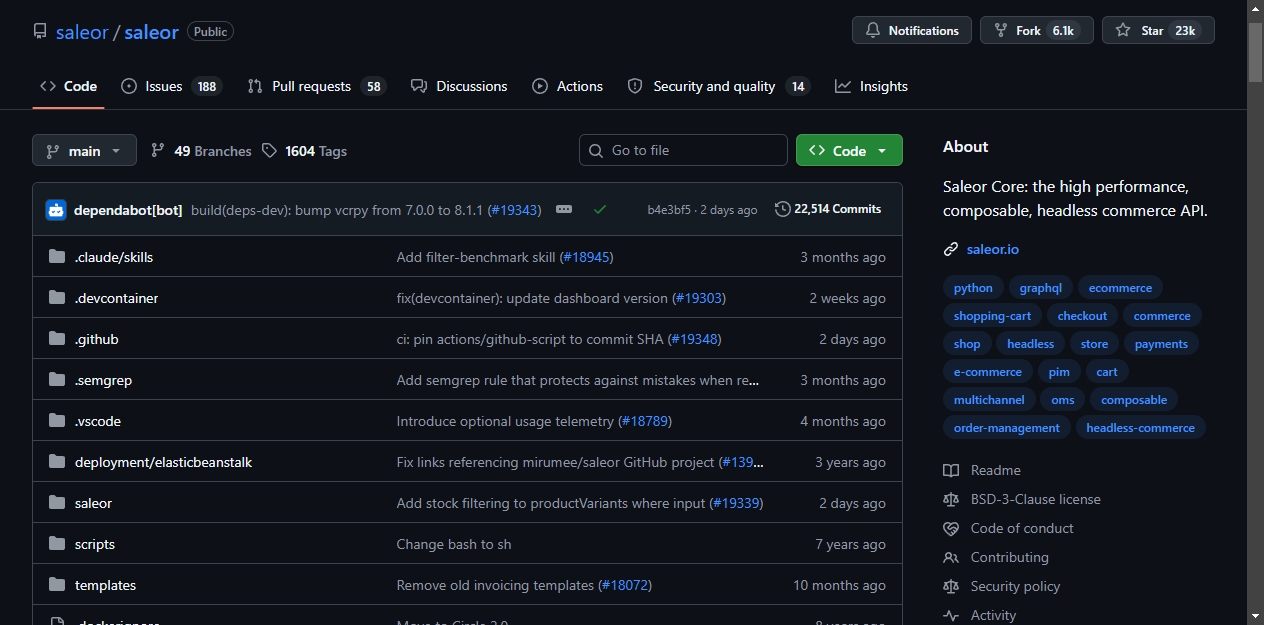
Task: Click the saleor folder icon
Action: [x=57, y=503]
